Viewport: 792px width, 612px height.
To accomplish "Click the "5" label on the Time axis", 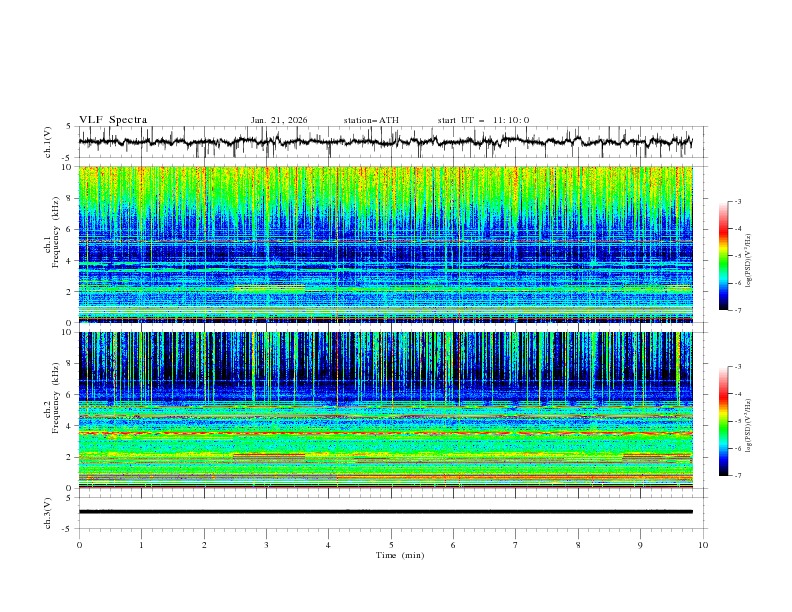I will tap(391, 545).
